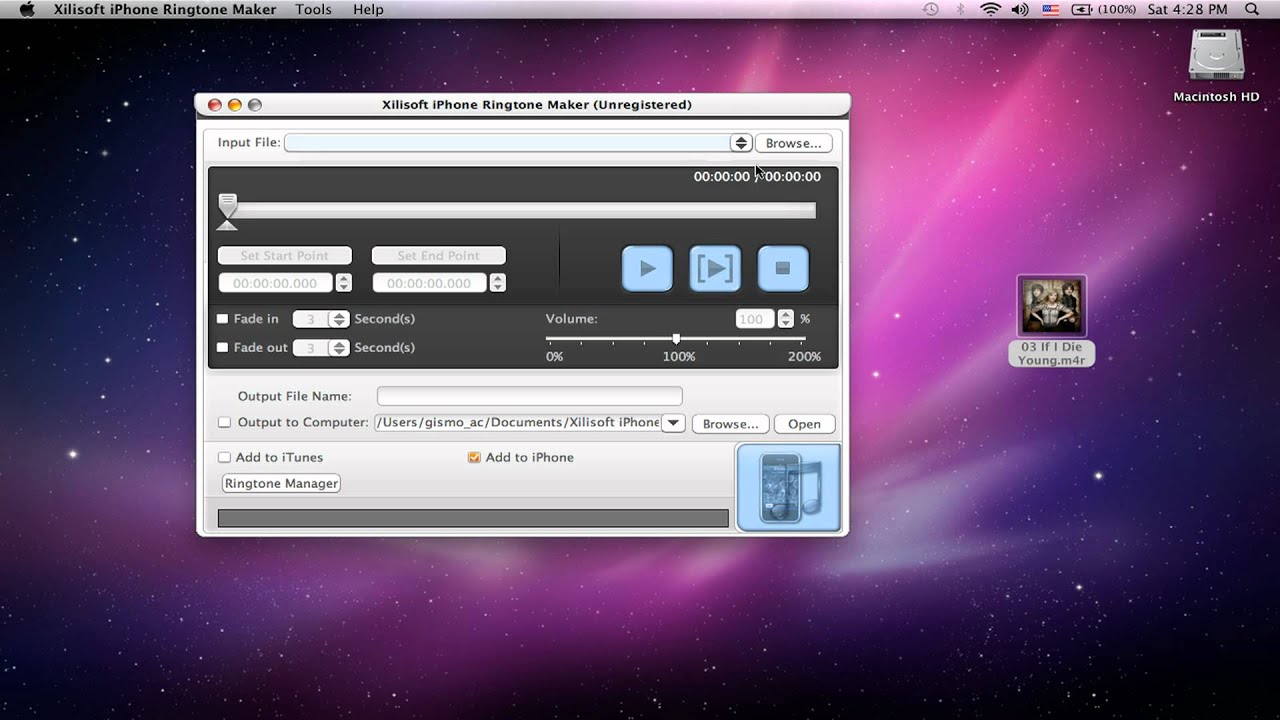Click the 00:00:00 elapsed time readout
1280x720 pixels.
(722, 177)
